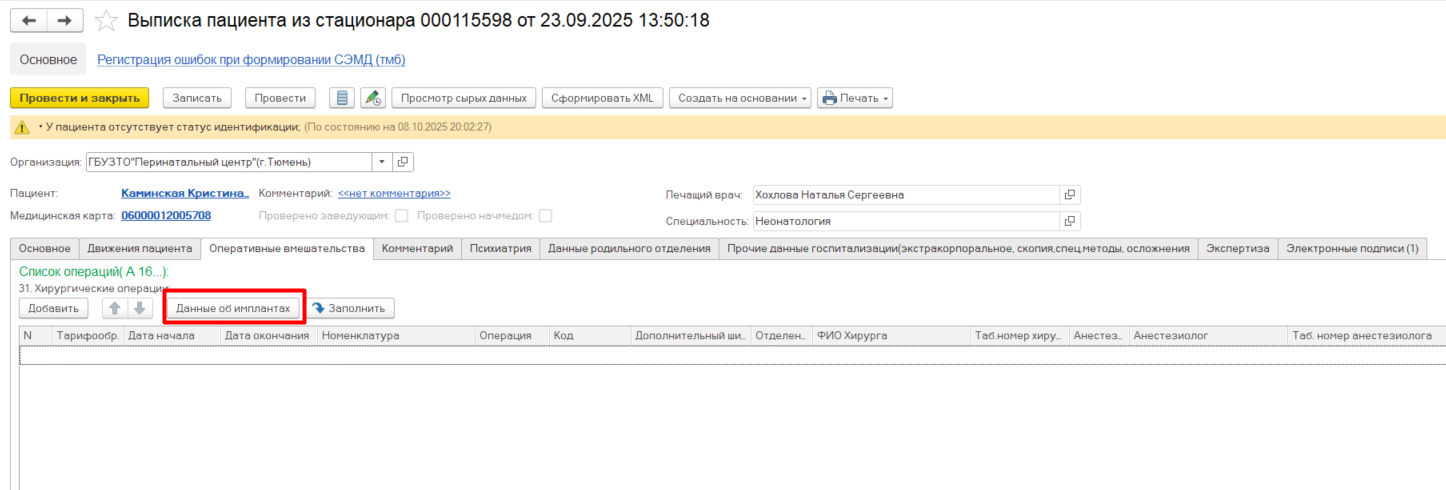
Task: Move operation row up with arrow
Action: point(114,308)
